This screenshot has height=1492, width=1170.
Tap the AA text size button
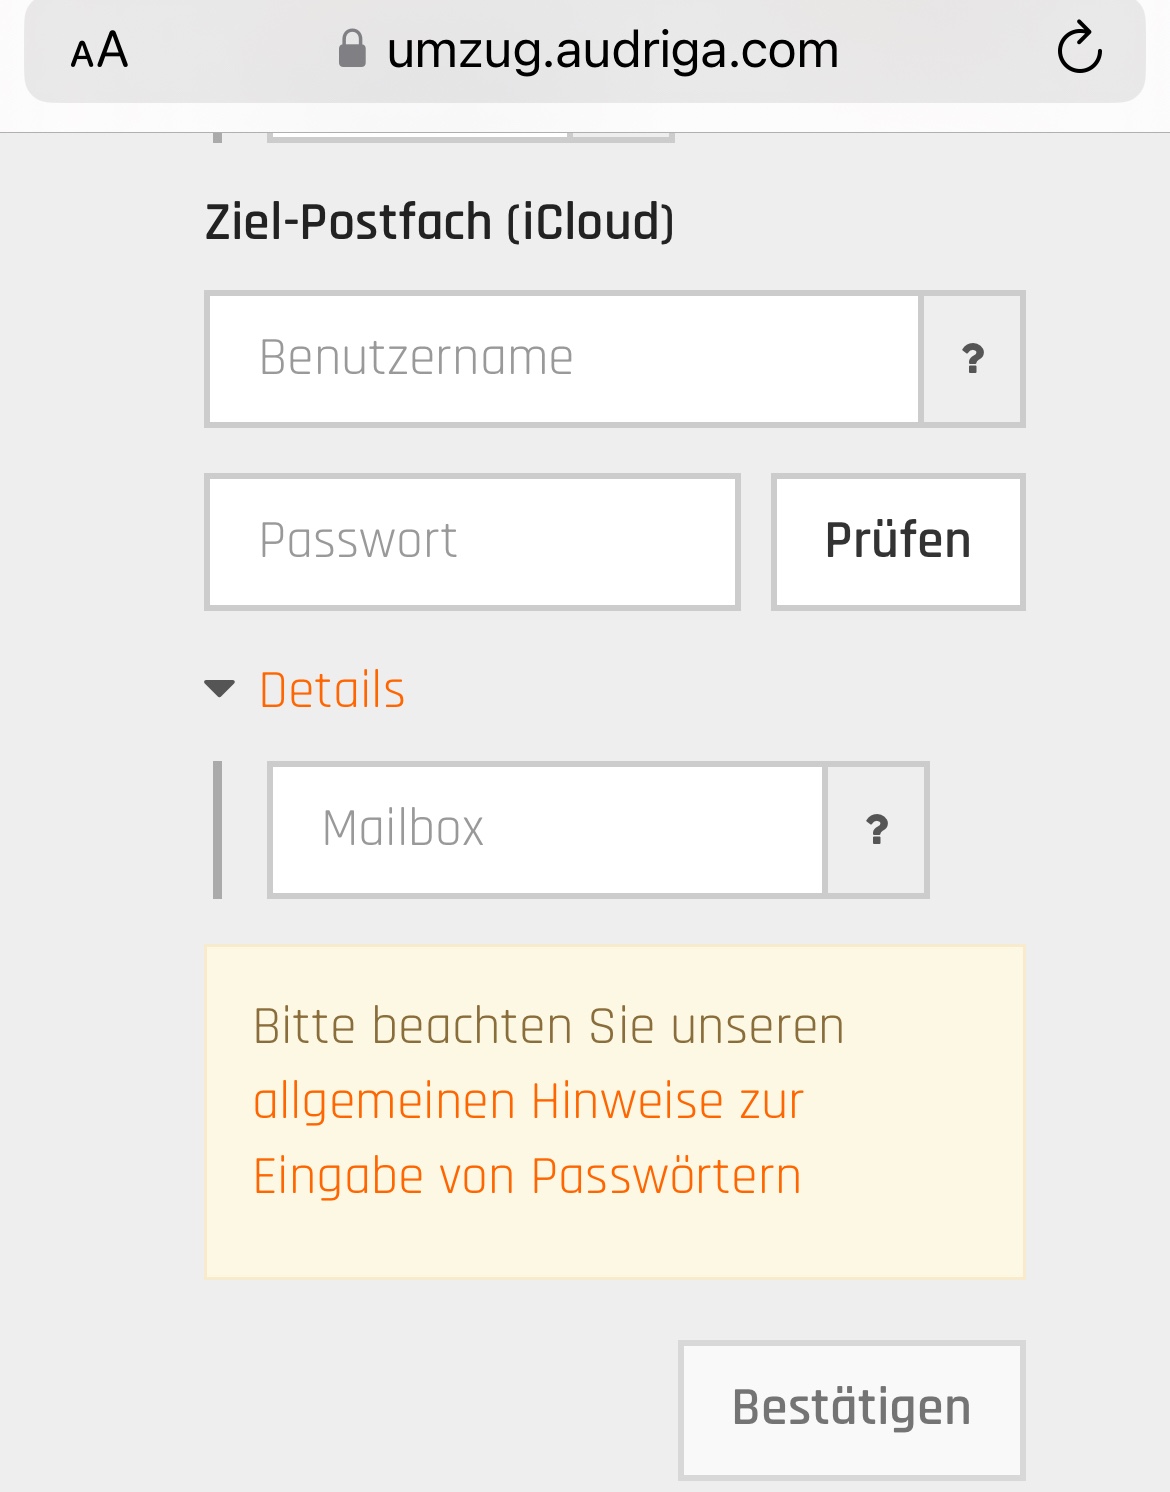99,50
